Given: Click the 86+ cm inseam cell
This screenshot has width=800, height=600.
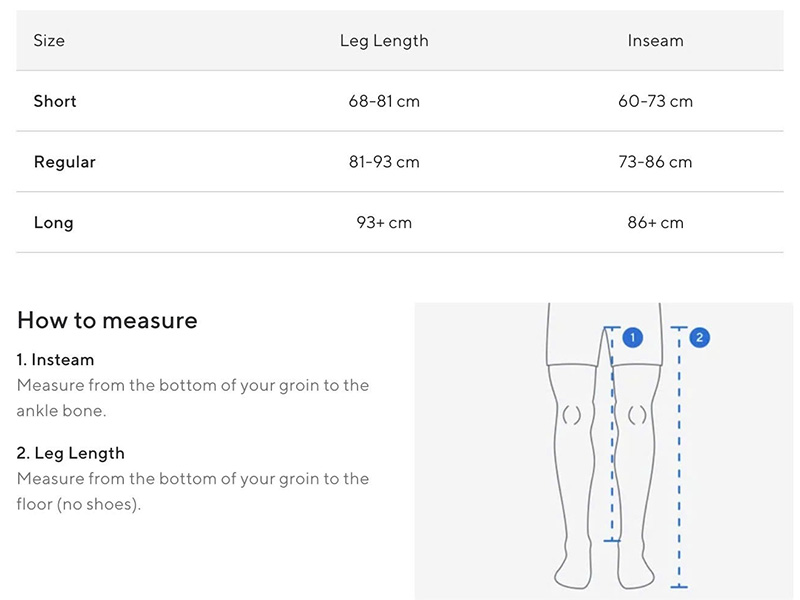Looking at the screenshot, I should pyautogui.click(x=656, y=222).
